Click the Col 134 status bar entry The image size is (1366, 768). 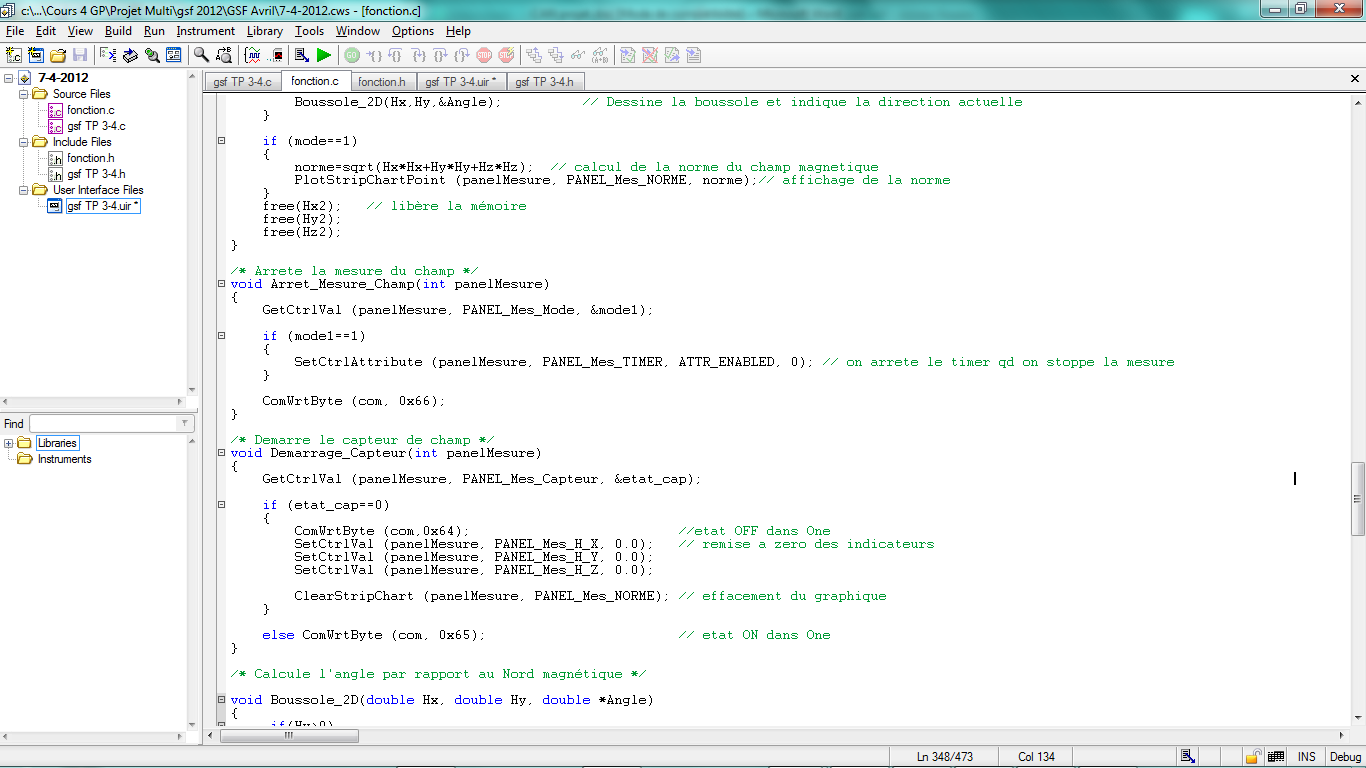[1037, 757]
